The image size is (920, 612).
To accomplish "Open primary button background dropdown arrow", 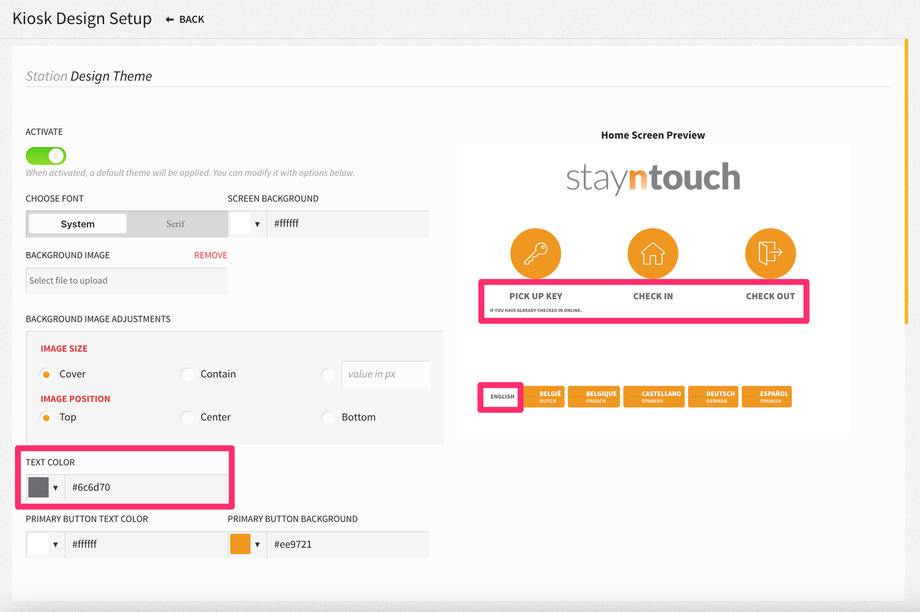I will click(x=257, y=545).
